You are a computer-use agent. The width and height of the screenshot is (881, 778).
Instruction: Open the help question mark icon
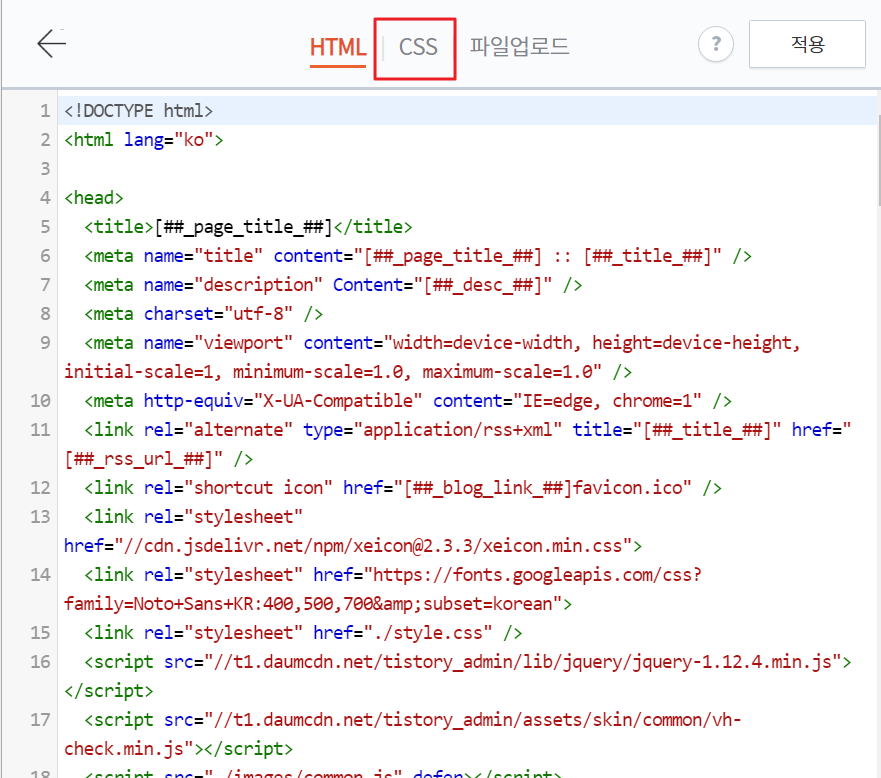[715, 44]
